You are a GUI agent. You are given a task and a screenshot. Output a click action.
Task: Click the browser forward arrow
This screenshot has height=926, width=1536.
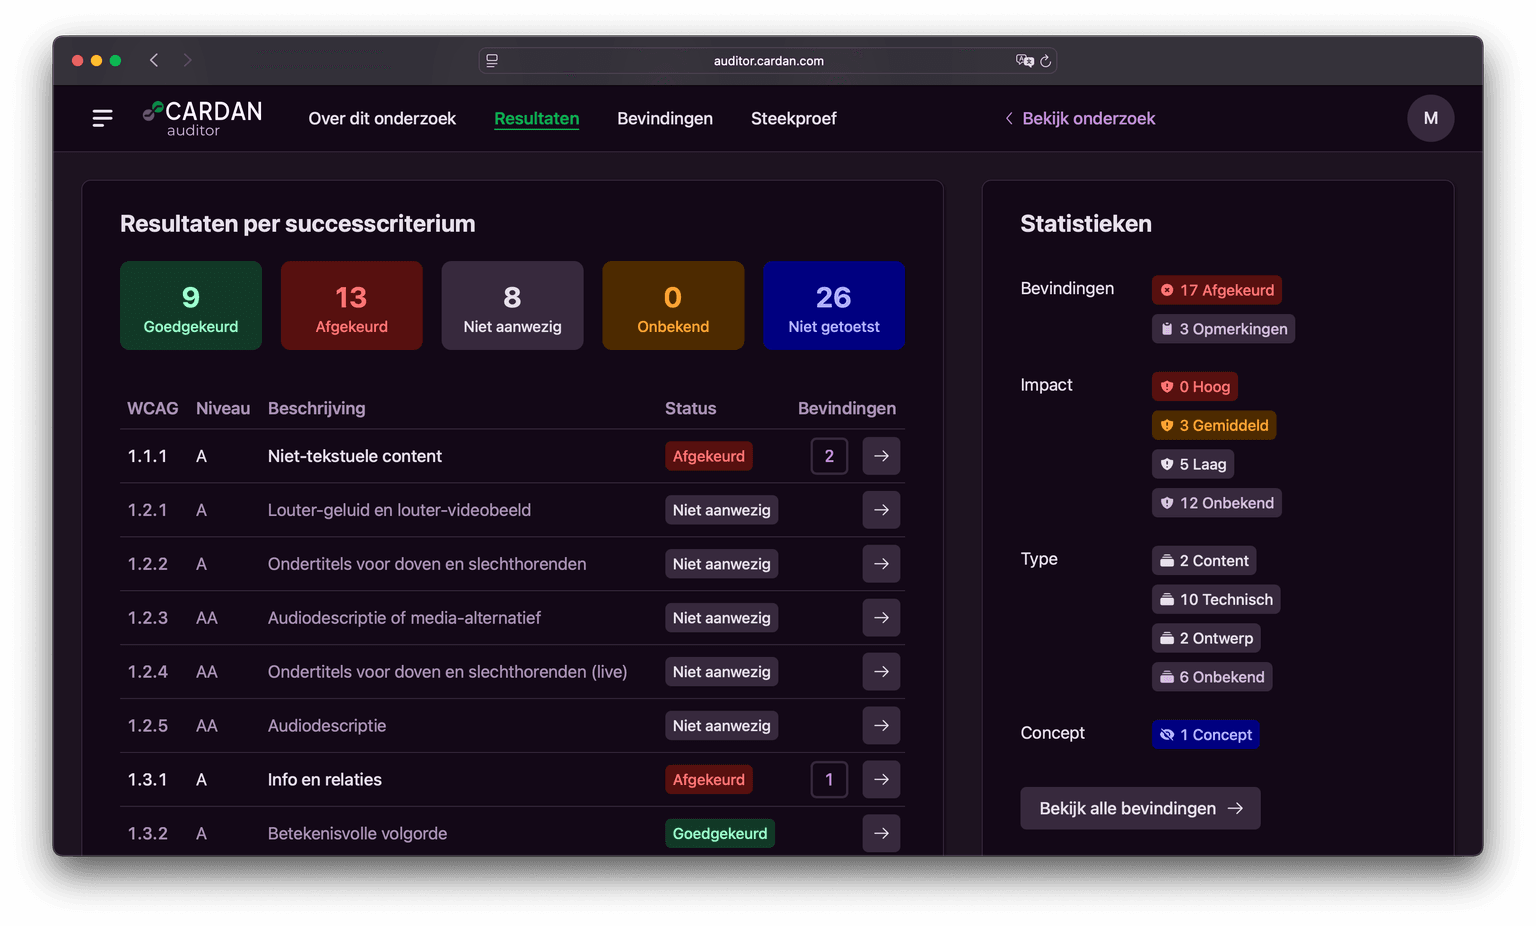pyautogui.click(x=187, y=60)
